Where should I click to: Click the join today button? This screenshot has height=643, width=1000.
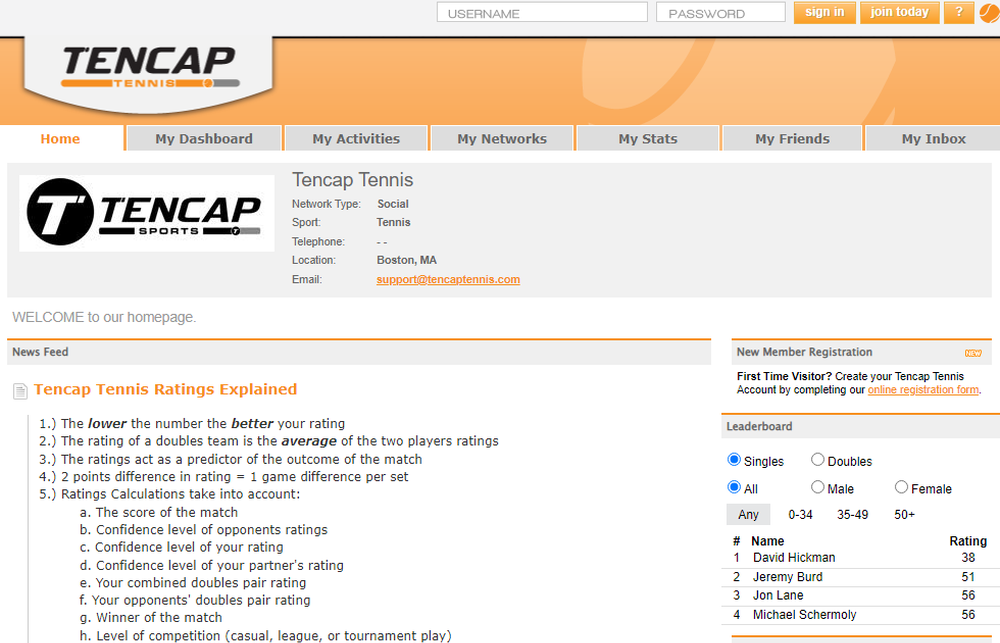(x=899, y=12)
